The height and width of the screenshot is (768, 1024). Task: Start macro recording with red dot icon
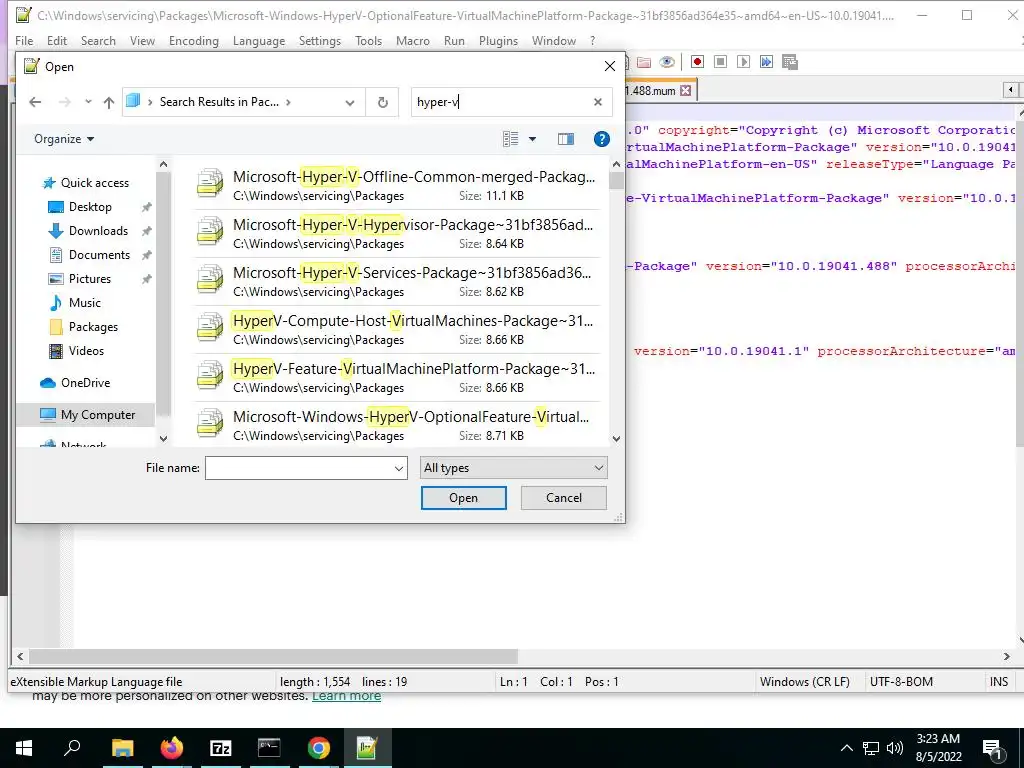(x=697, y=62)
